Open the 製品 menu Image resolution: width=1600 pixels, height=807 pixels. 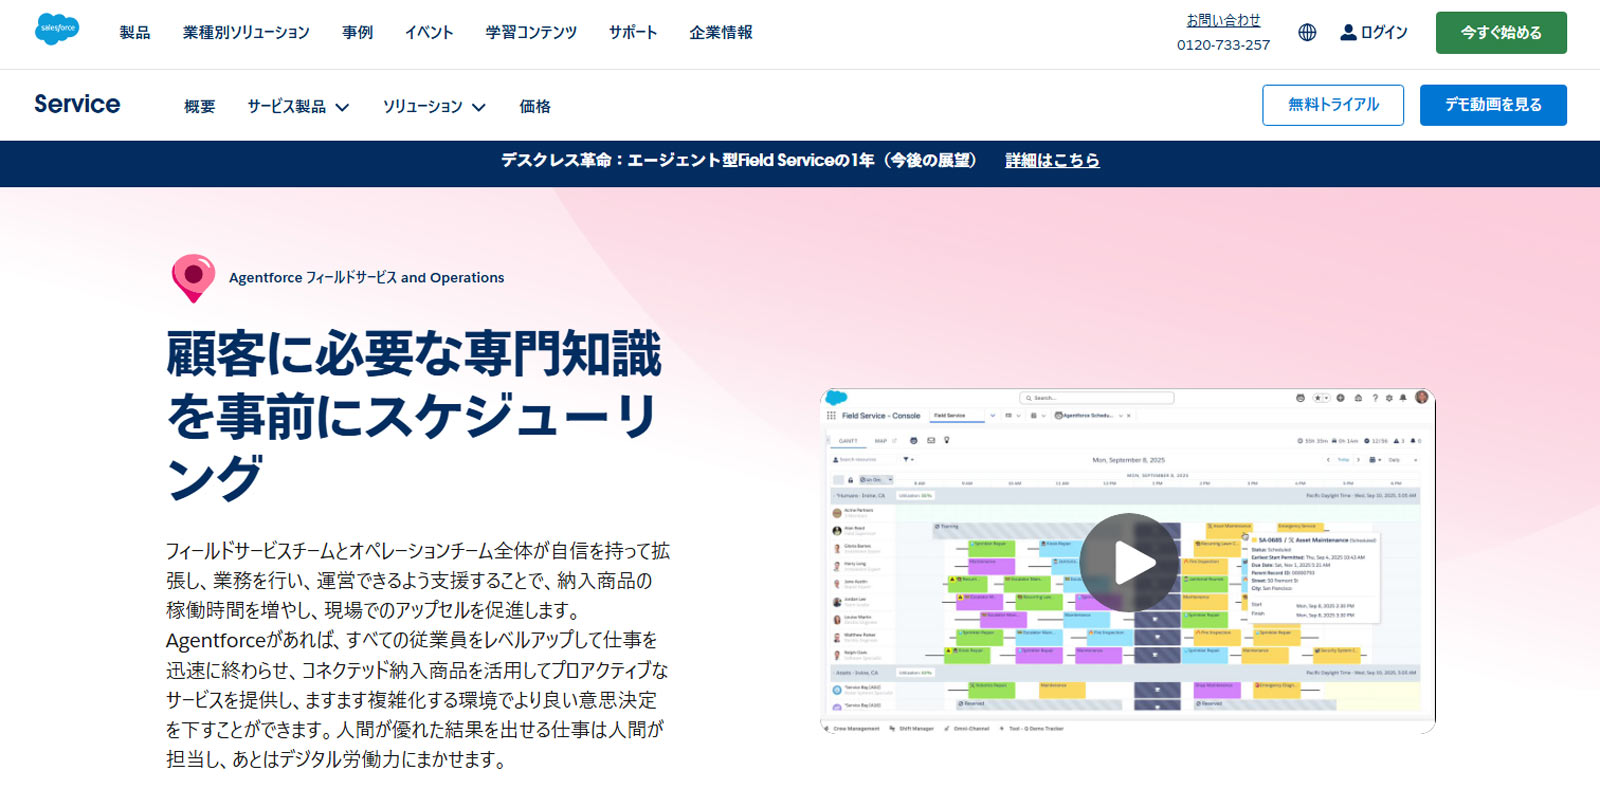[x=135, y=32]
